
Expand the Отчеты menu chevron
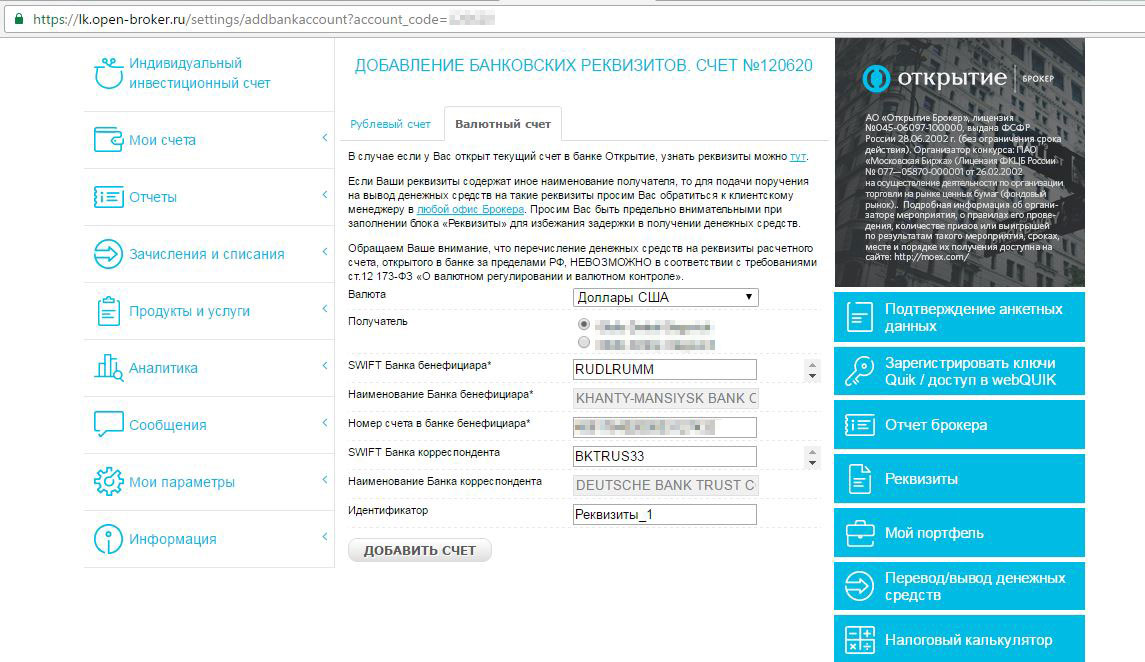325,194
